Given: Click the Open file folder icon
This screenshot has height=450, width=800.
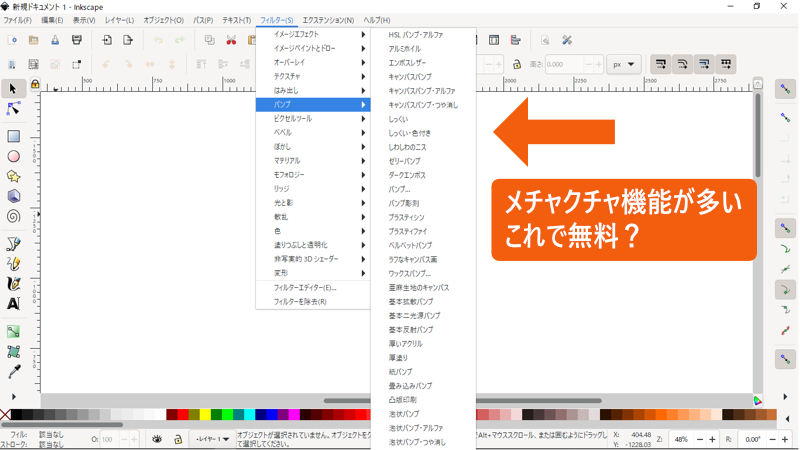Looking at the screenshot, I should coord(34,40).
